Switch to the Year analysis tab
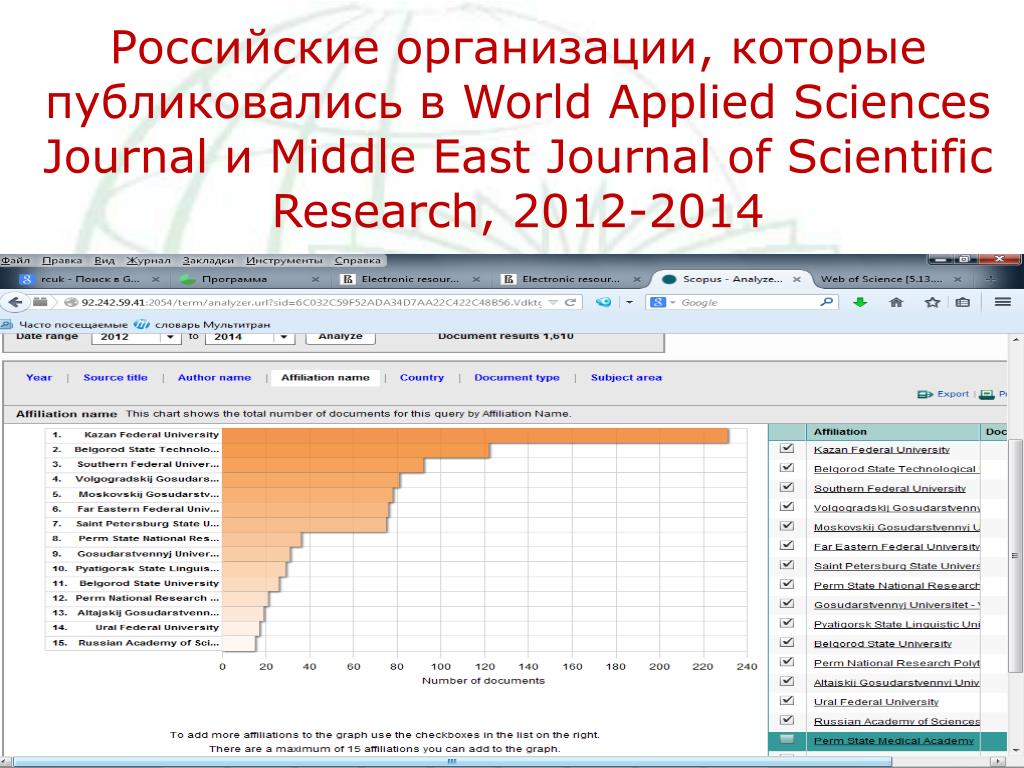 [39, 377]
